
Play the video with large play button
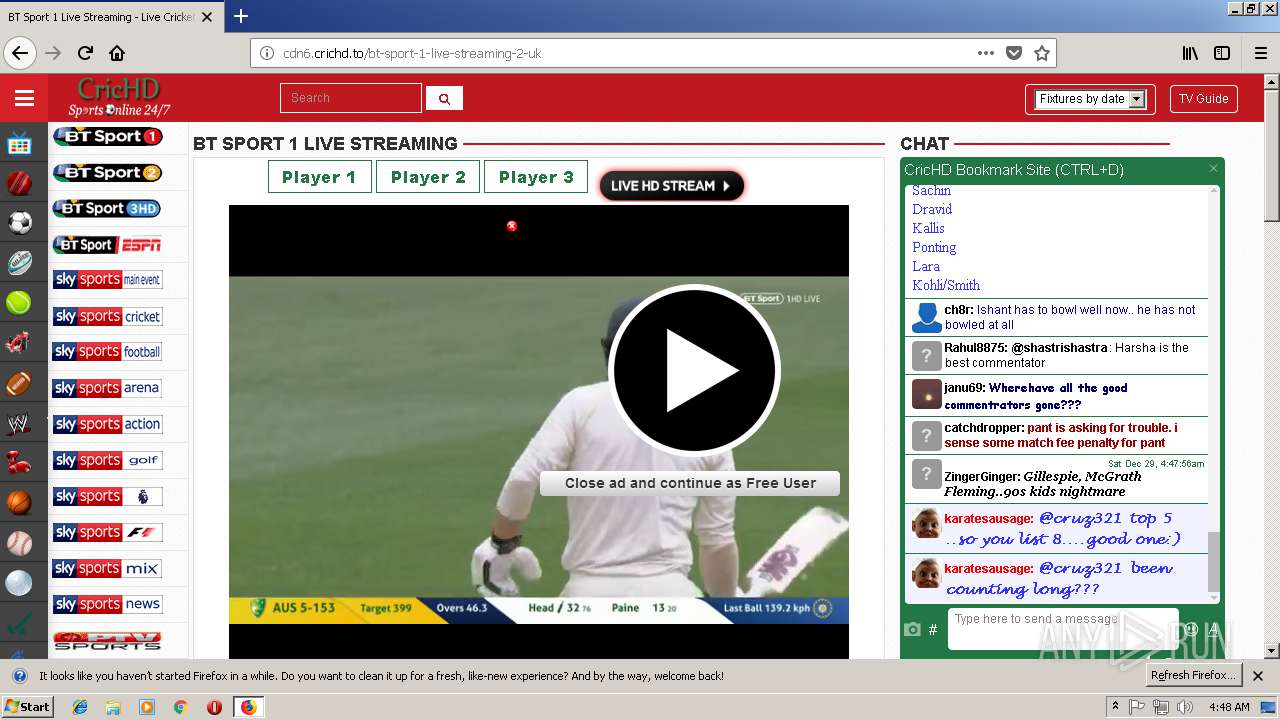point(694,370)
